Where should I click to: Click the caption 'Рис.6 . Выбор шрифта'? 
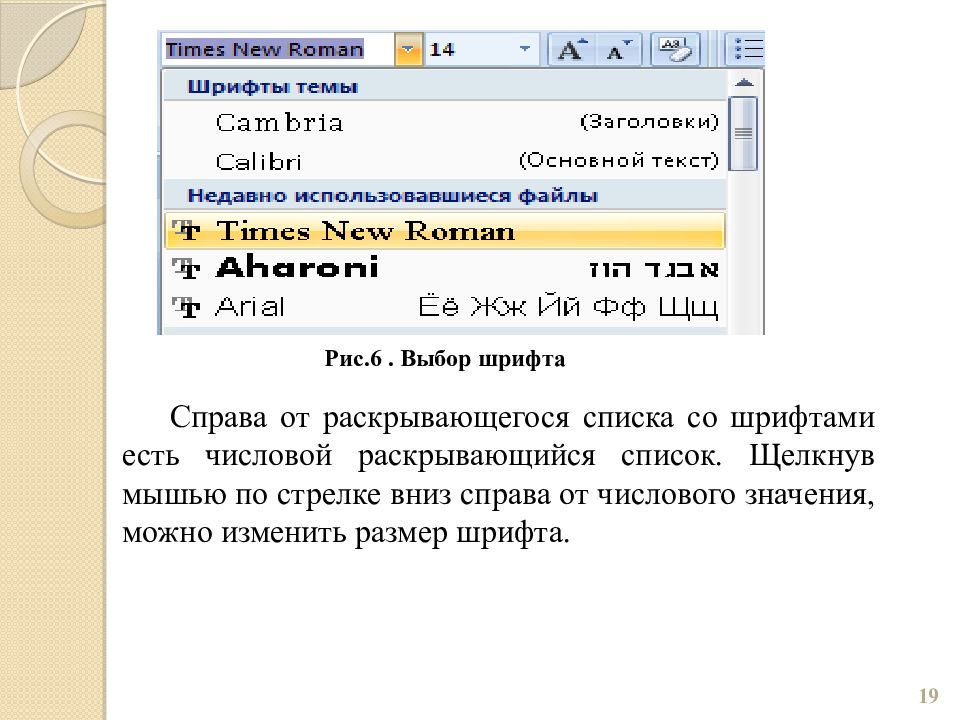(445, 359)
